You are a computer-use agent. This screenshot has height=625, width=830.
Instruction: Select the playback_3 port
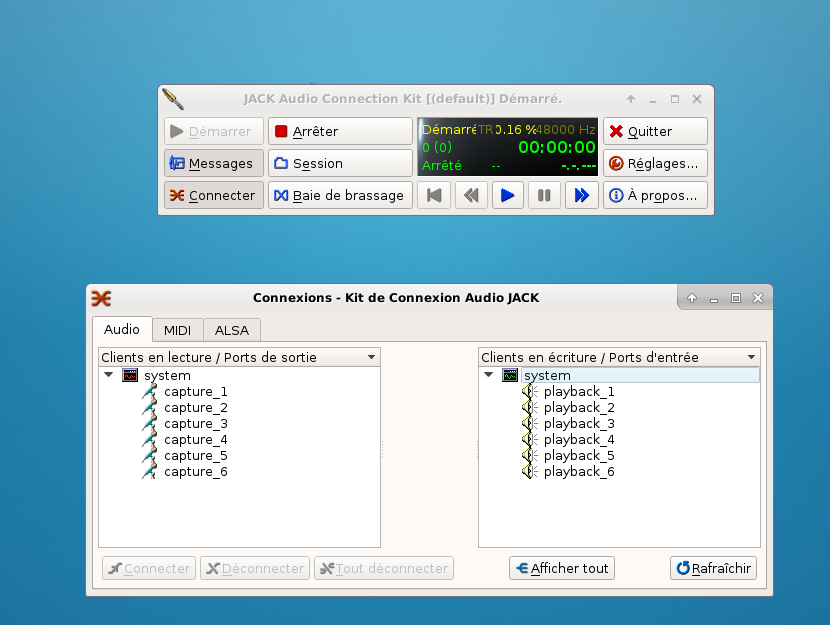(x=579, y=424)
